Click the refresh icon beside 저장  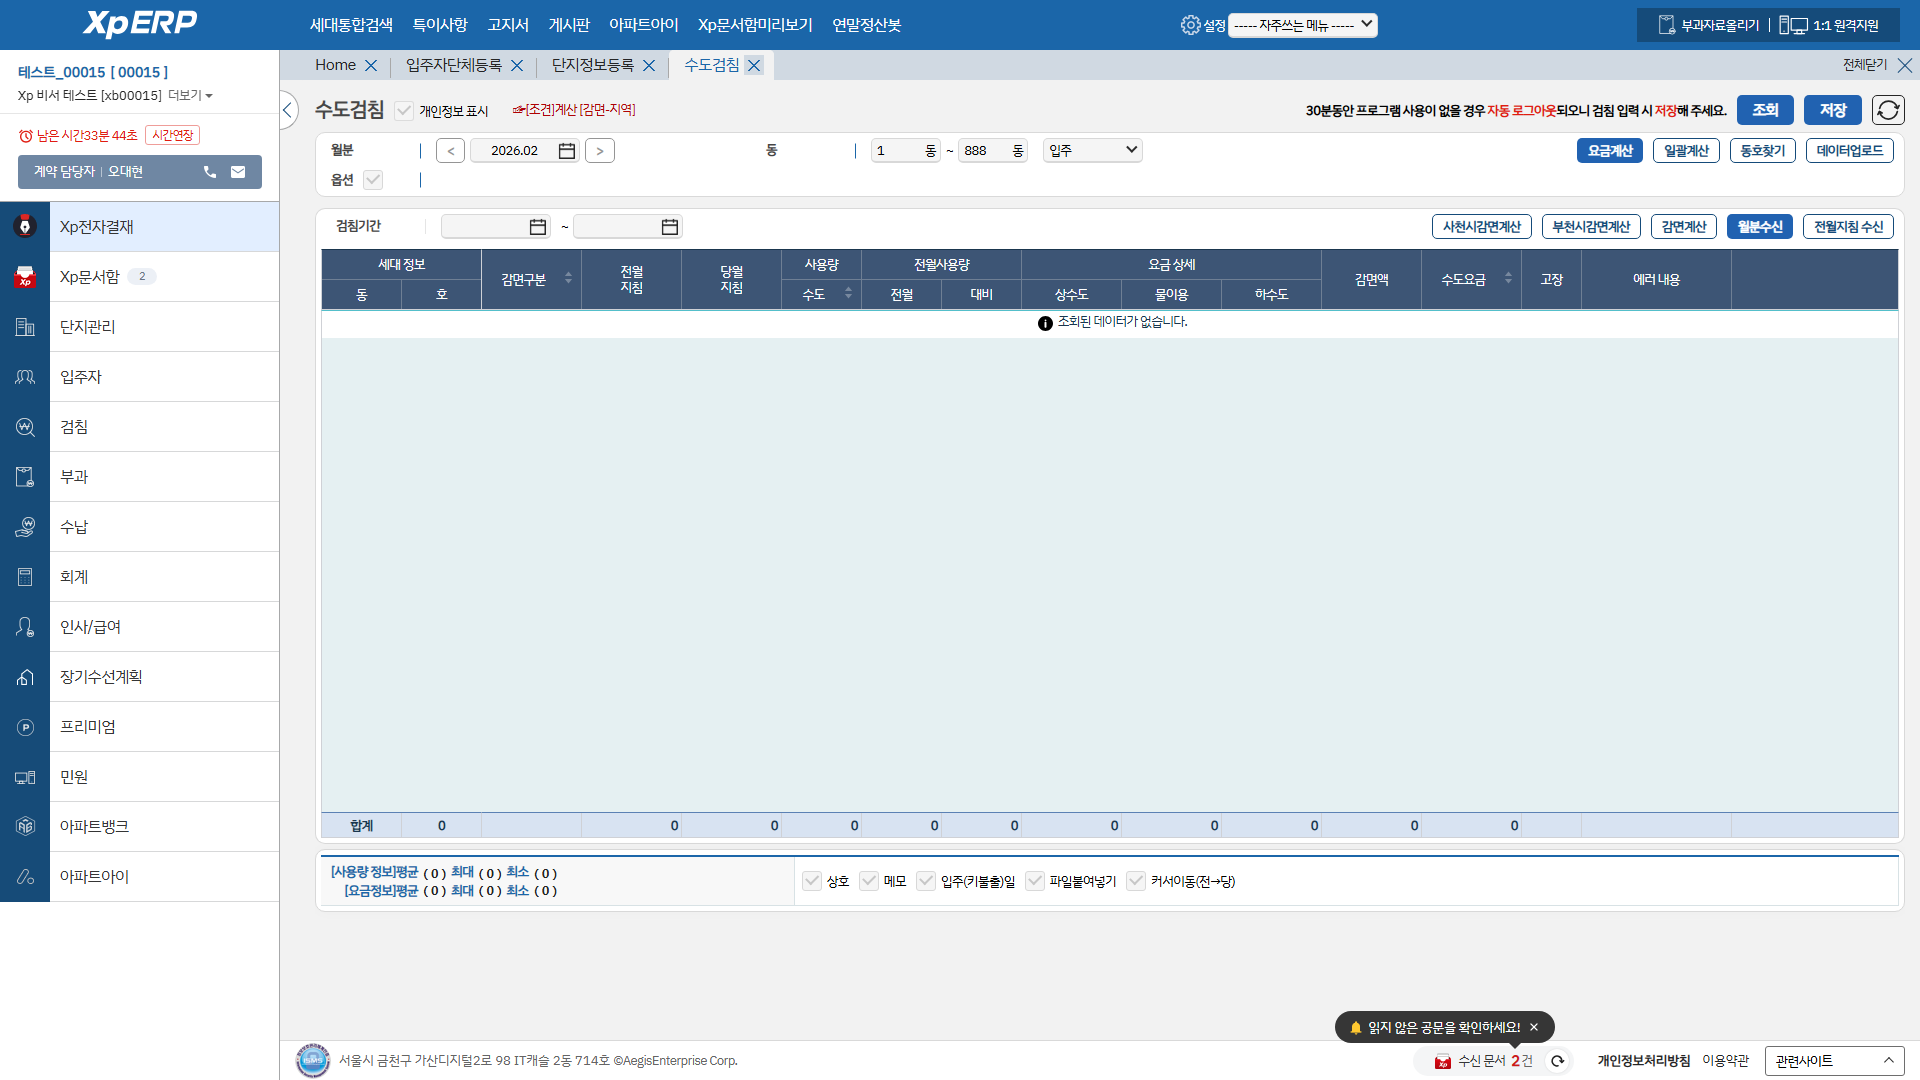coord(1887,110)
